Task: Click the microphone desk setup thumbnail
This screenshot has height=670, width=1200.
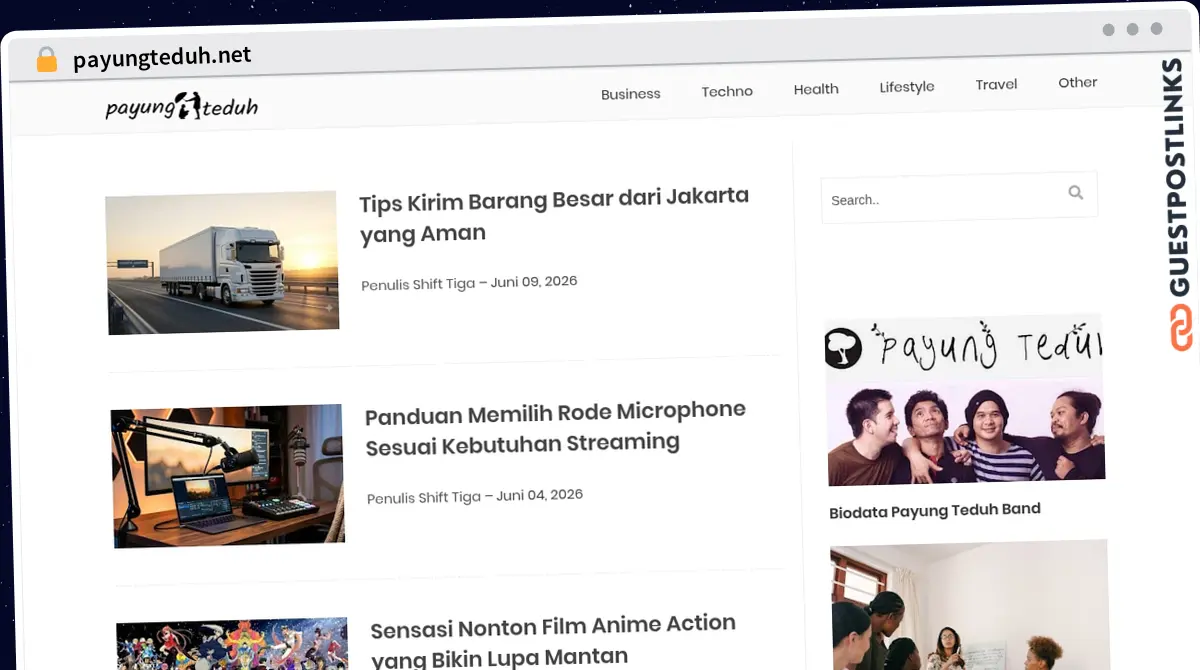Action: (x=228, y=476)
